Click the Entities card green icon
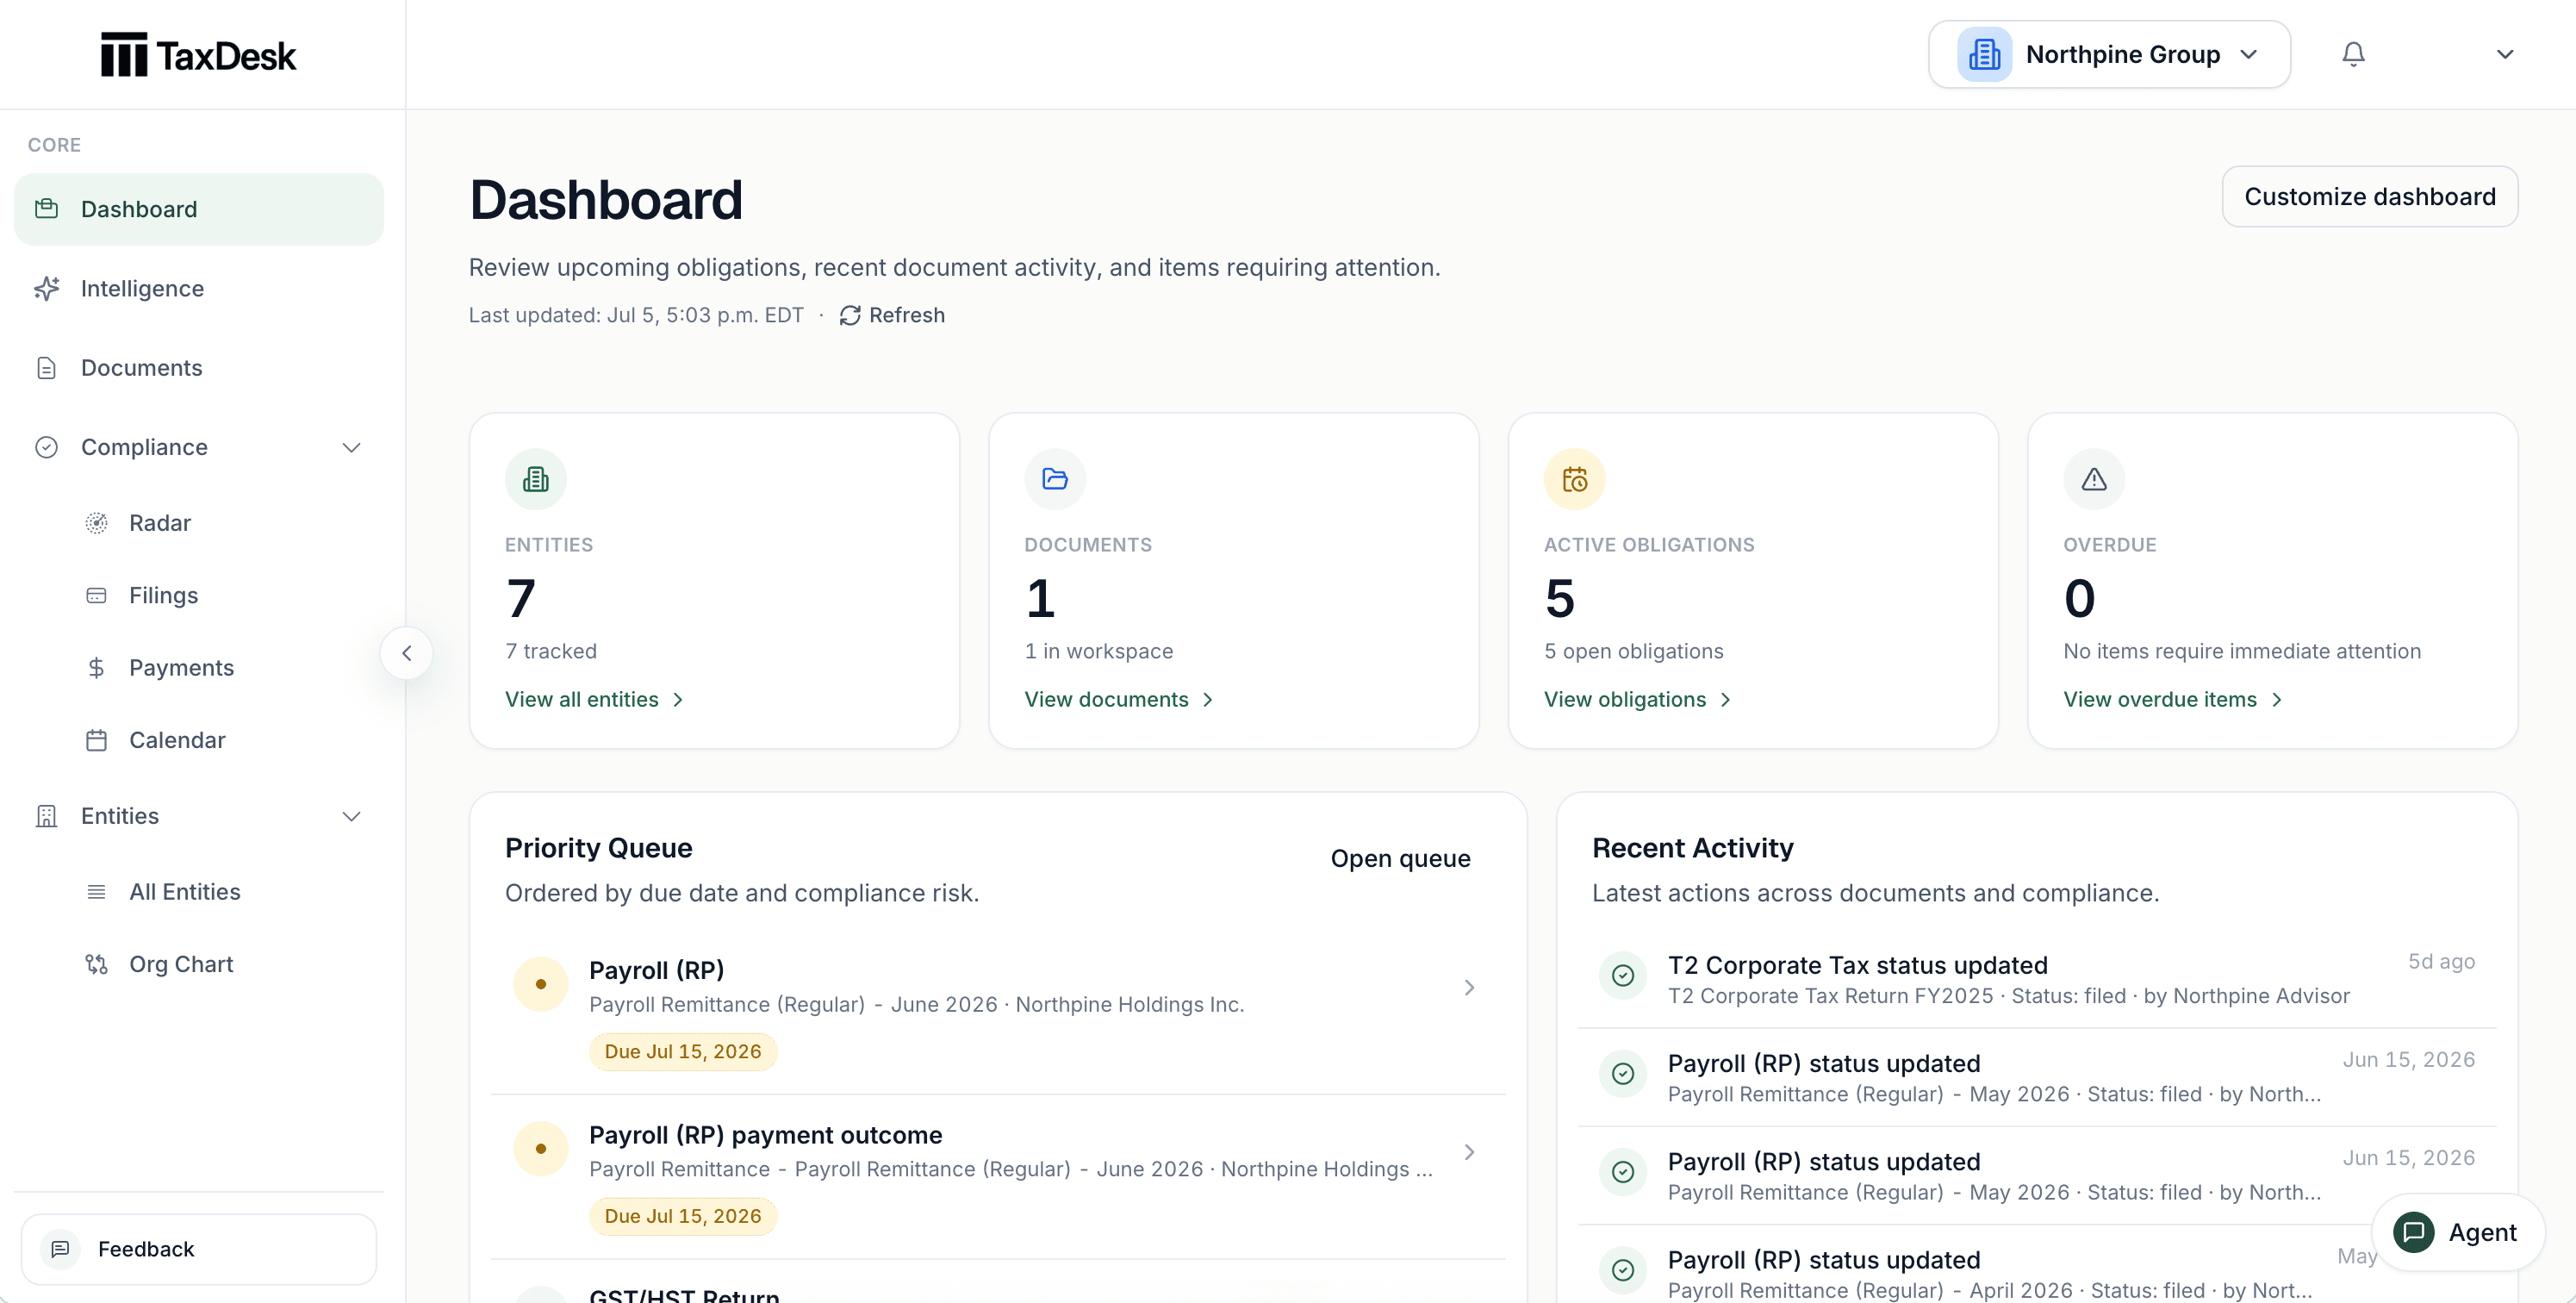This screenshot has width=2576, height=1303. pos(536,479)
